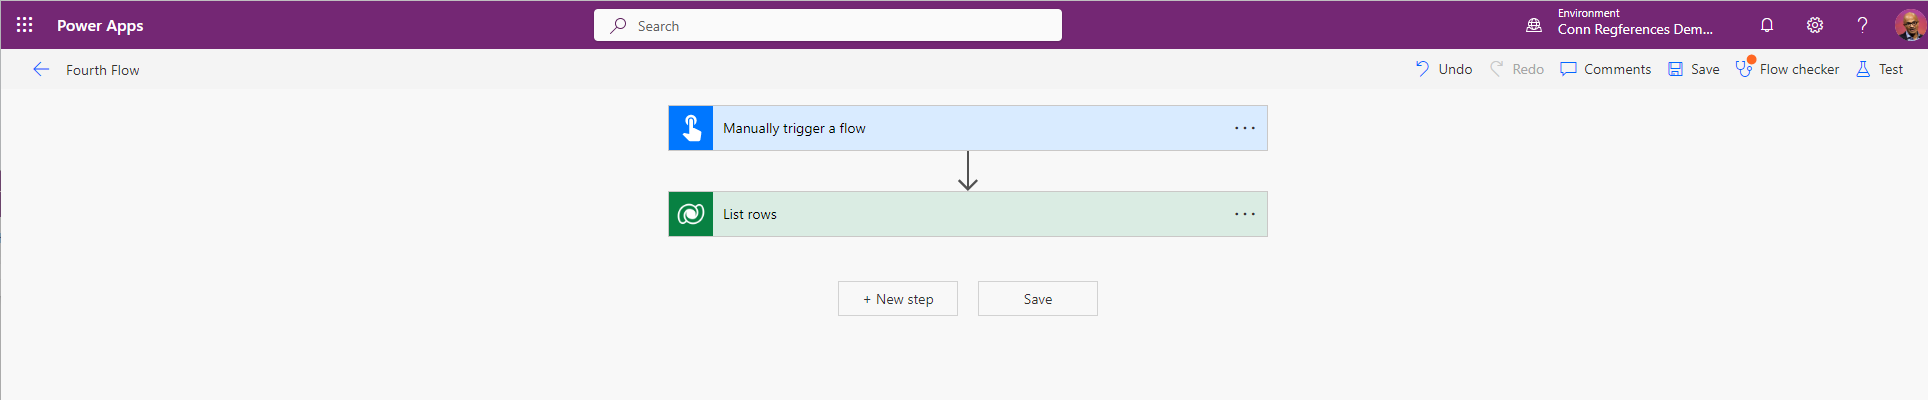Click the Dataverse List rows icon

[691, 214]
